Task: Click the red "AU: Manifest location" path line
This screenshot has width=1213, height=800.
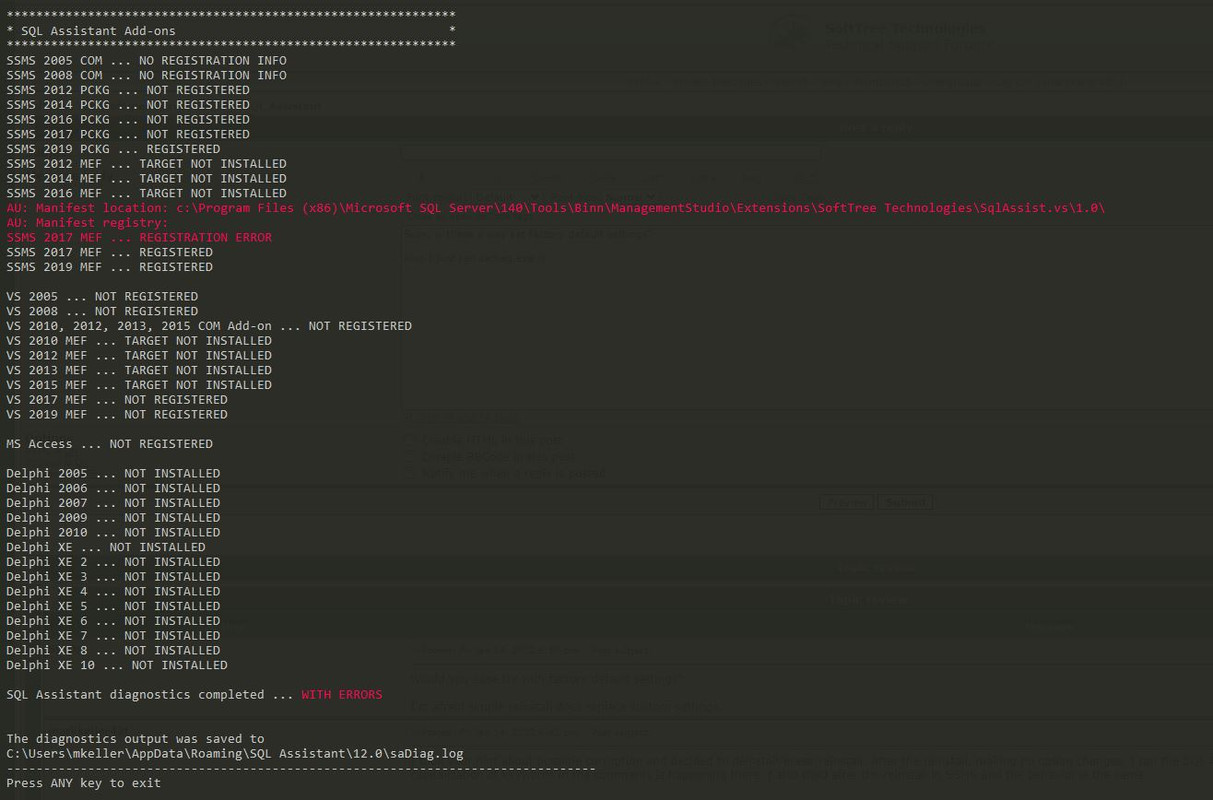Action: point(556,208)
